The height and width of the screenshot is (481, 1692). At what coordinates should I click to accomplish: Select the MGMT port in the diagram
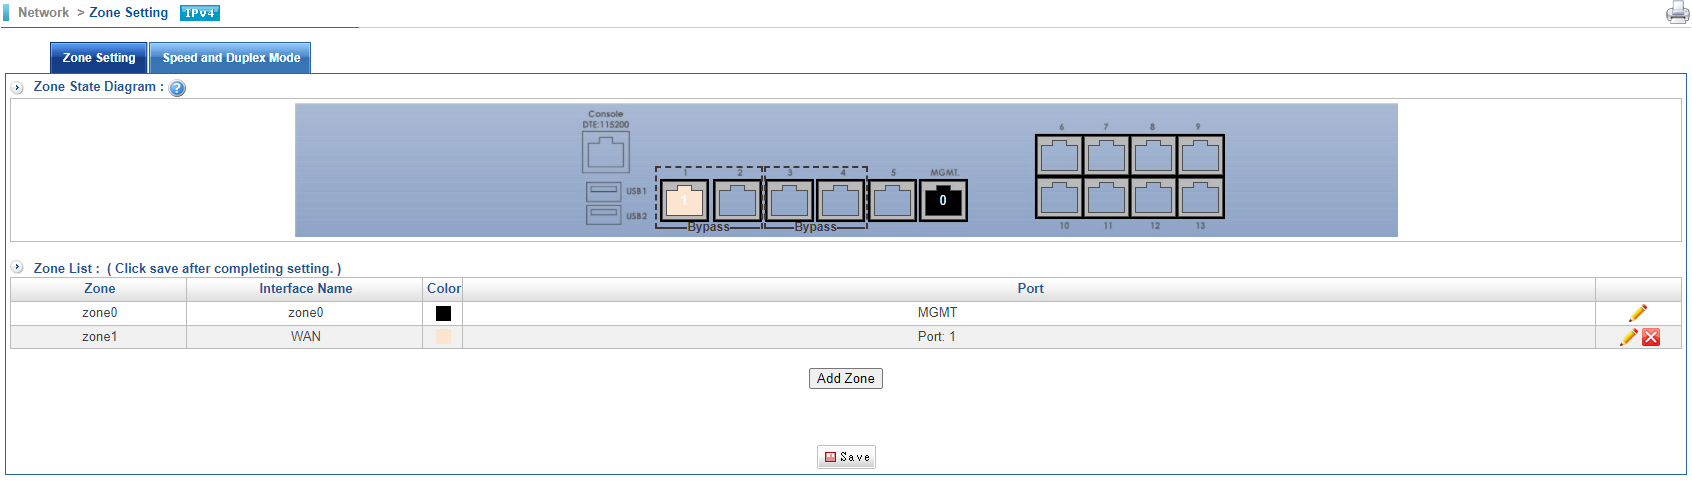point(942,201)
